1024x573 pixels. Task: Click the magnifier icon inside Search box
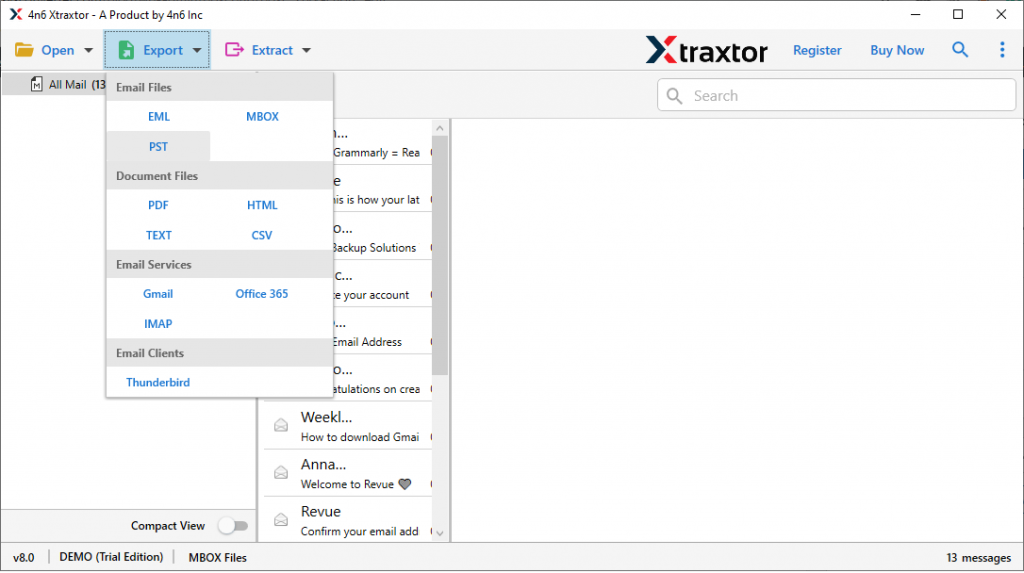[x=675, y=96]
